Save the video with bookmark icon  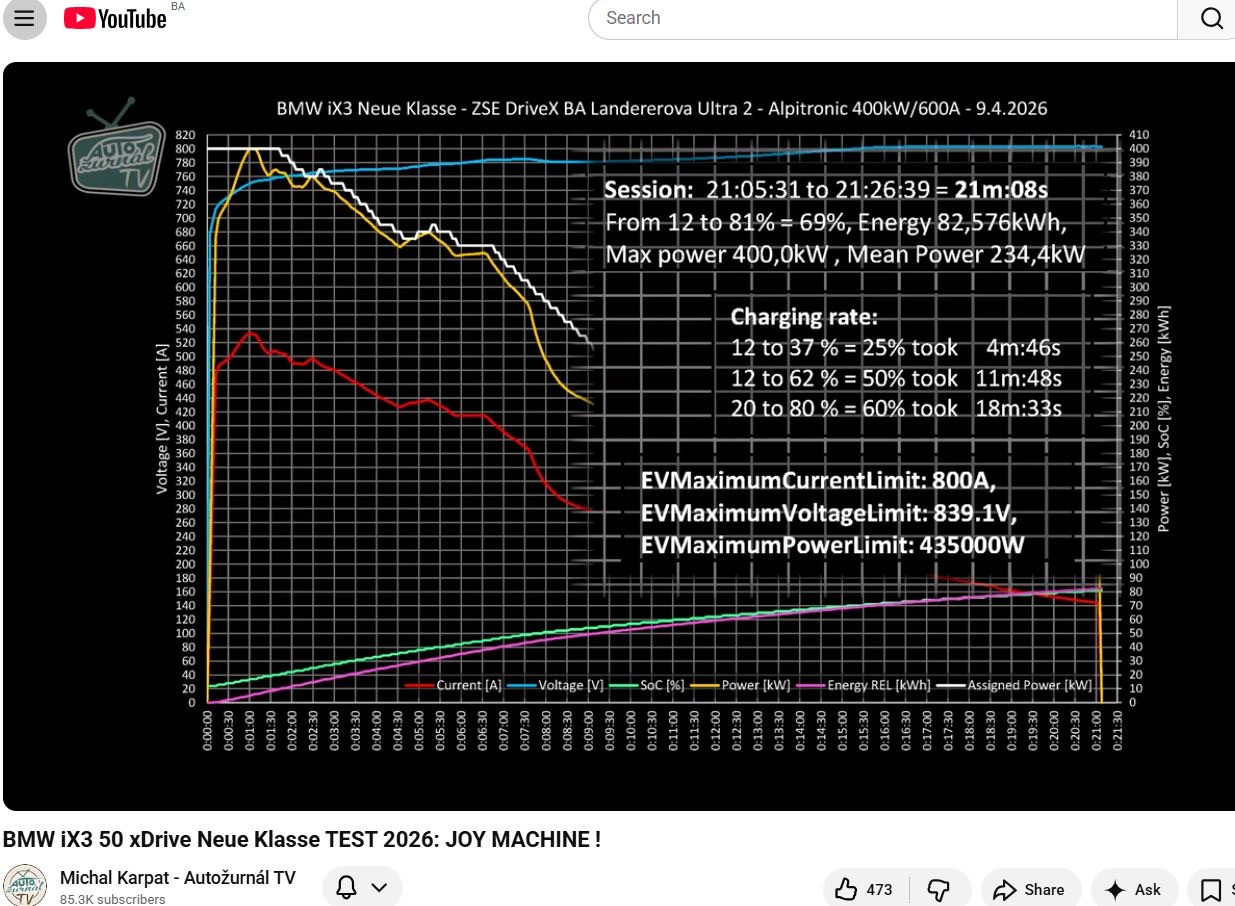(1211, 889)
